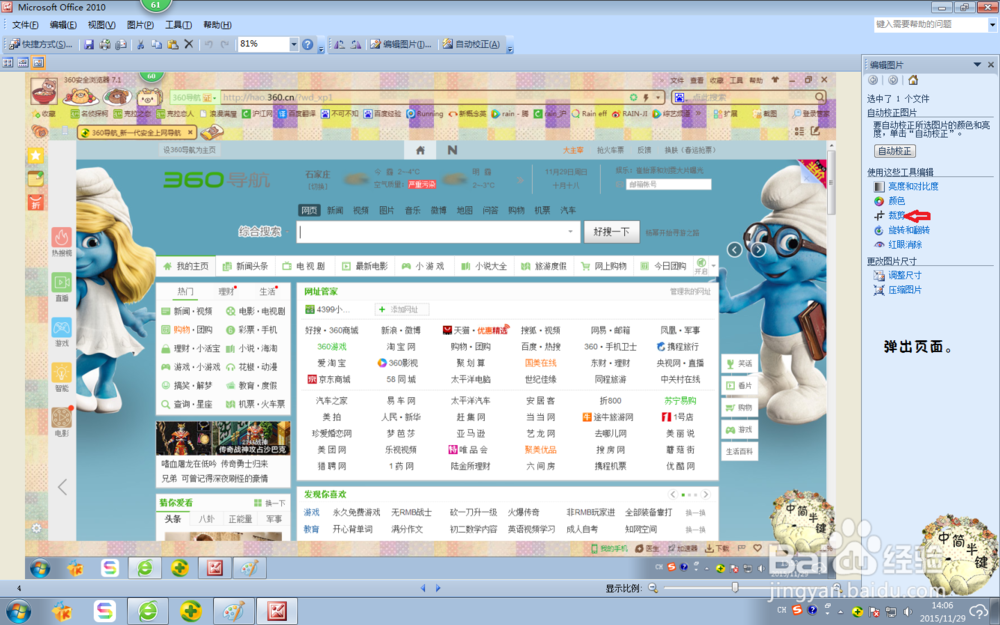
Task: Click the Print icon in toolbar
Action: (105, 44)
